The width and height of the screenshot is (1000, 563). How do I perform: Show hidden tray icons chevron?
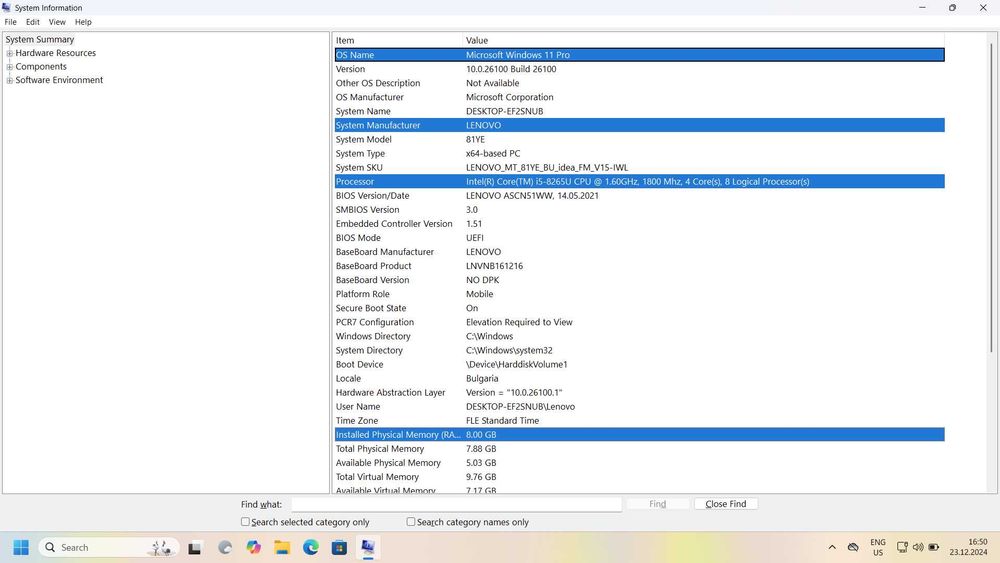(x=832, y=547)
